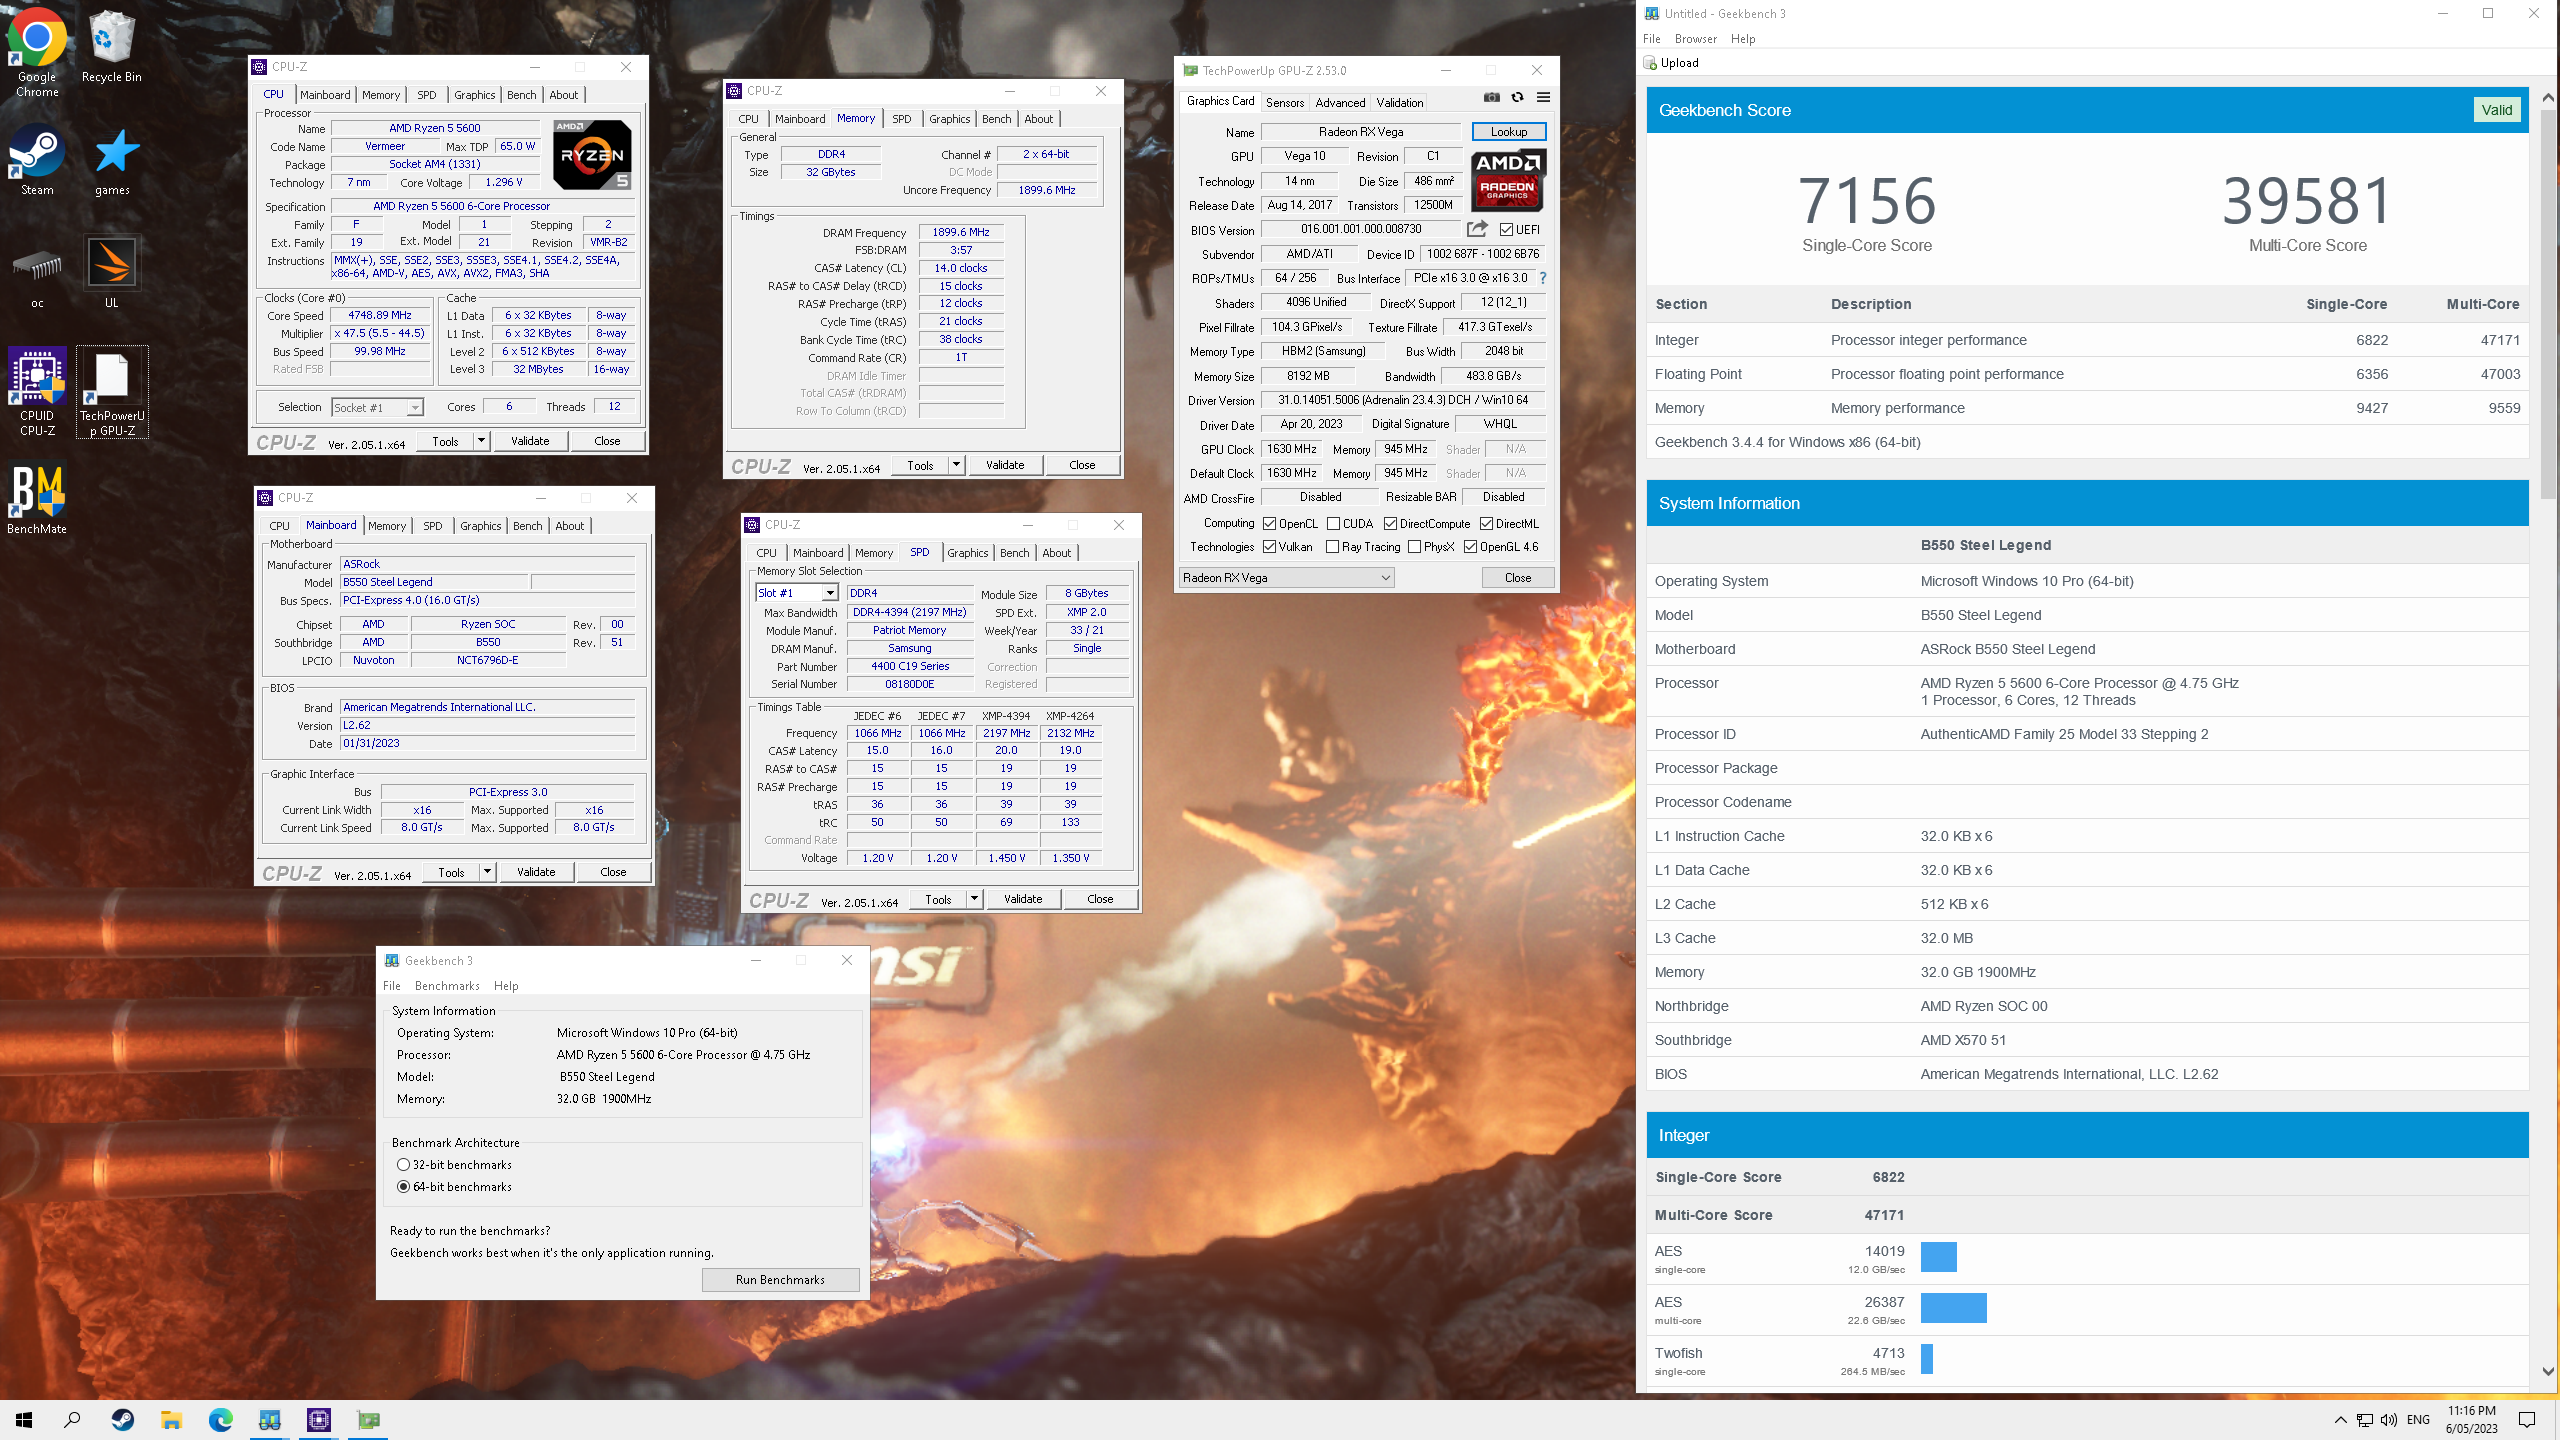Switch to Advanced tab in GPU-Z
Image resolution: width=2560 pixels, height=1440 pixels.
[x=1340, y=102]
